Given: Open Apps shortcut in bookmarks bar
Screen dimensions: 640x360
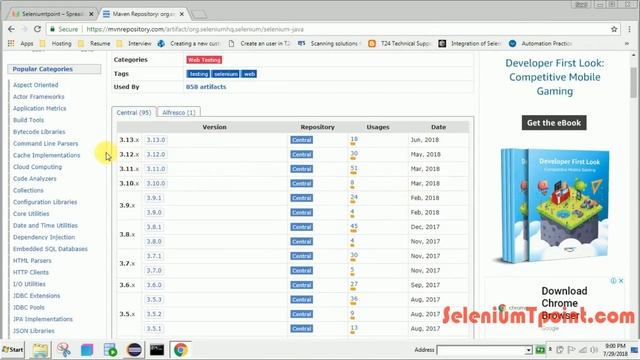Looking at the screenshot, I should 21,43.
